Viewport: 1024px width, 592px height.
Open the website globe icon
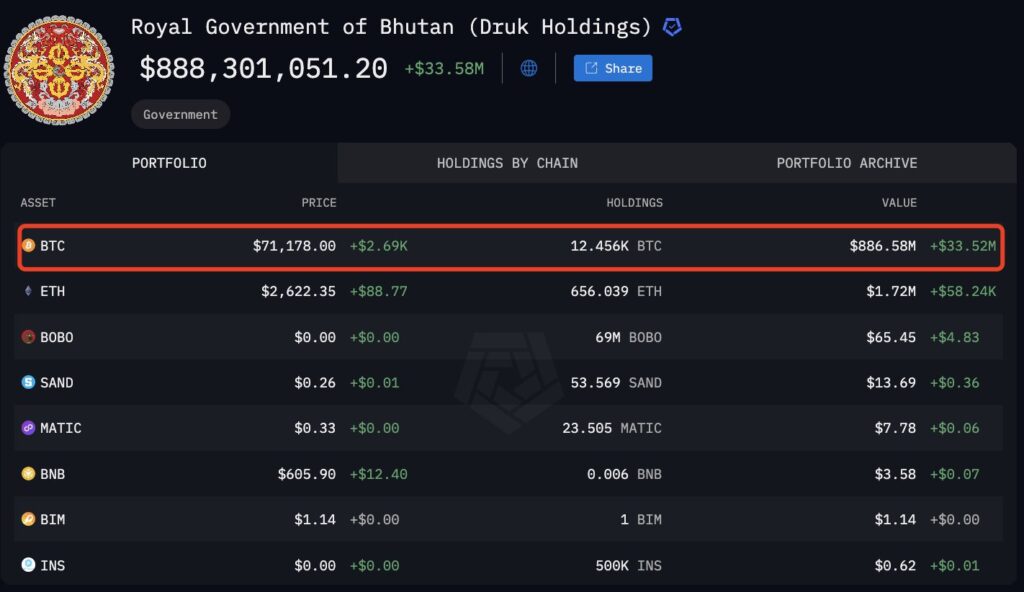pyautogui.click(x=528, y=68)
